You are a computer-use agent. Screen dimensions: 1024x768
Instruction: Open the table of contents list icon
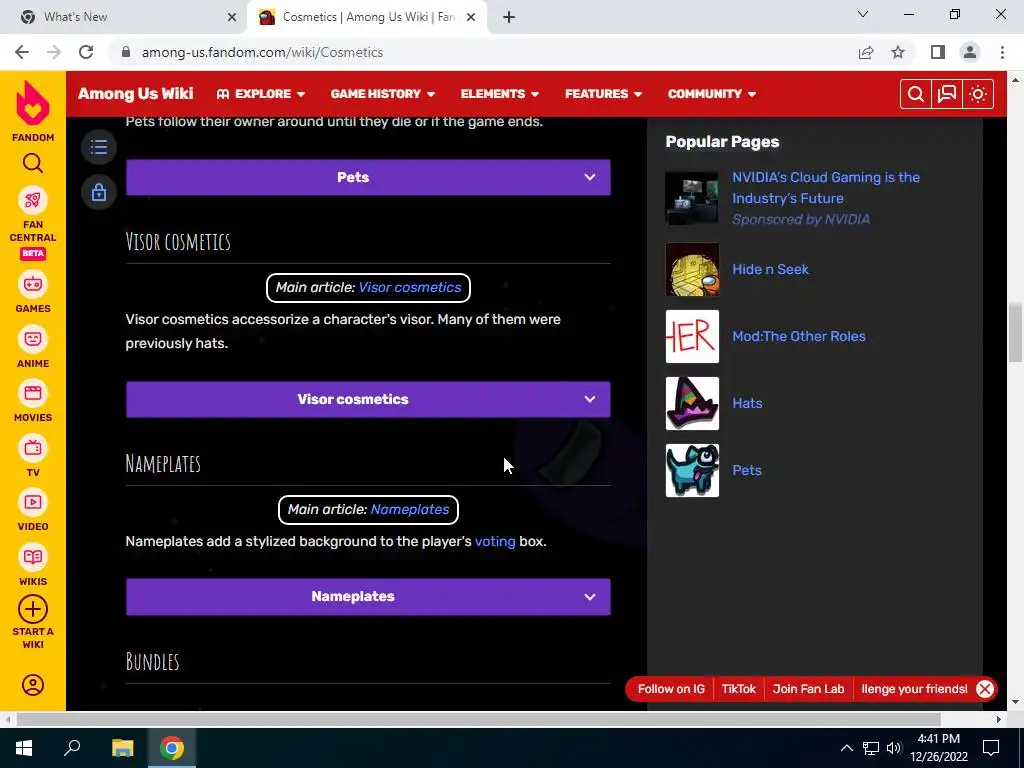(x=99, y=146)
